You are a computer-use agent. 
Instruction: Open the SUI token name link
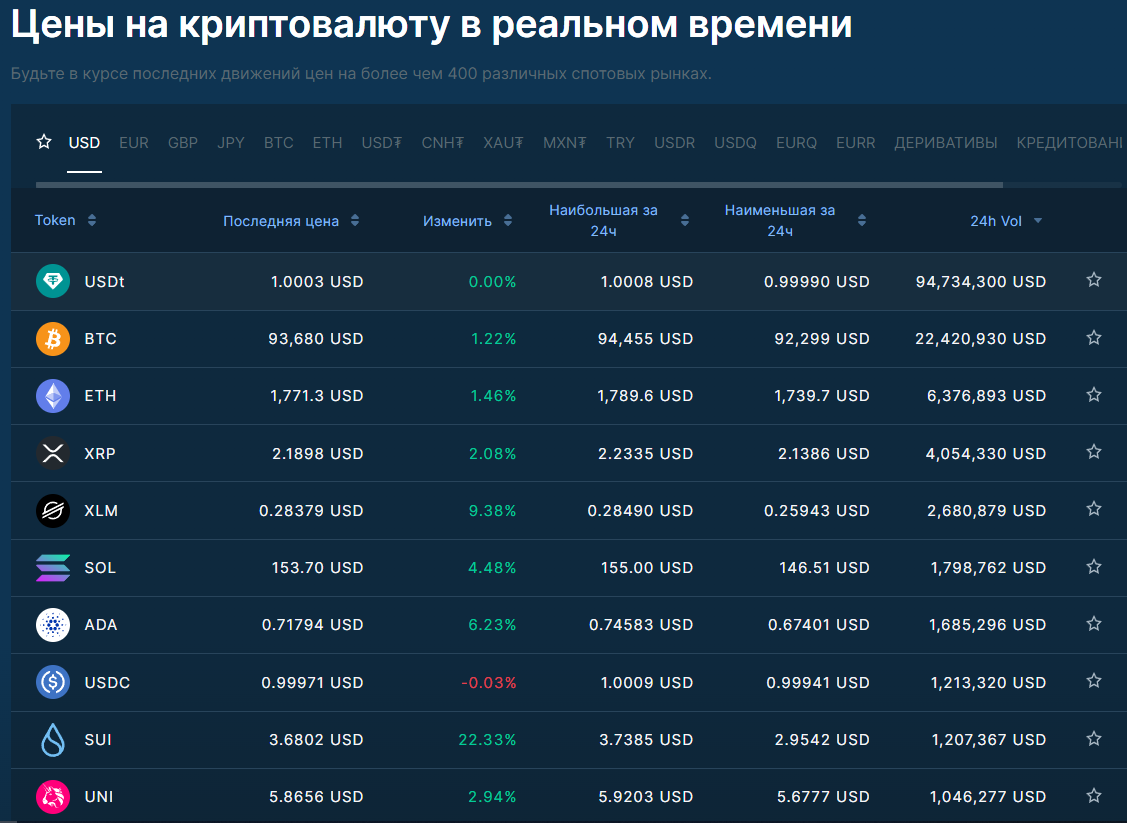98,740
